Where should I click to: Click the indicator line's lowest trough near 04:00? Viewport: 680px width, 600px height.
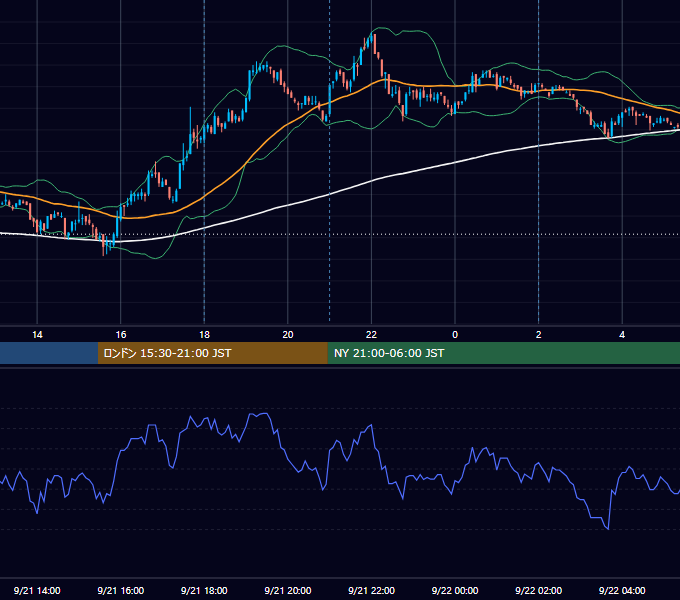608,528
